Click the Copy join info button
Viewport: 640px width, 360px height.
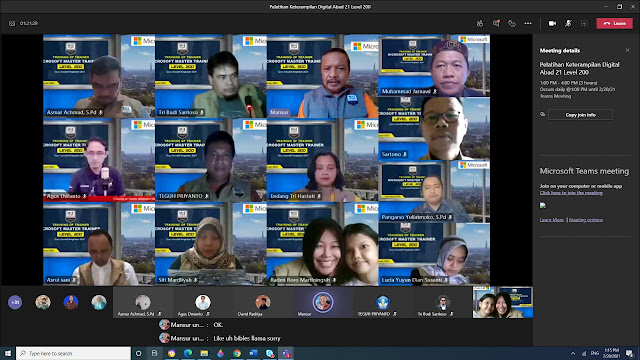click(x=580, y=115)
